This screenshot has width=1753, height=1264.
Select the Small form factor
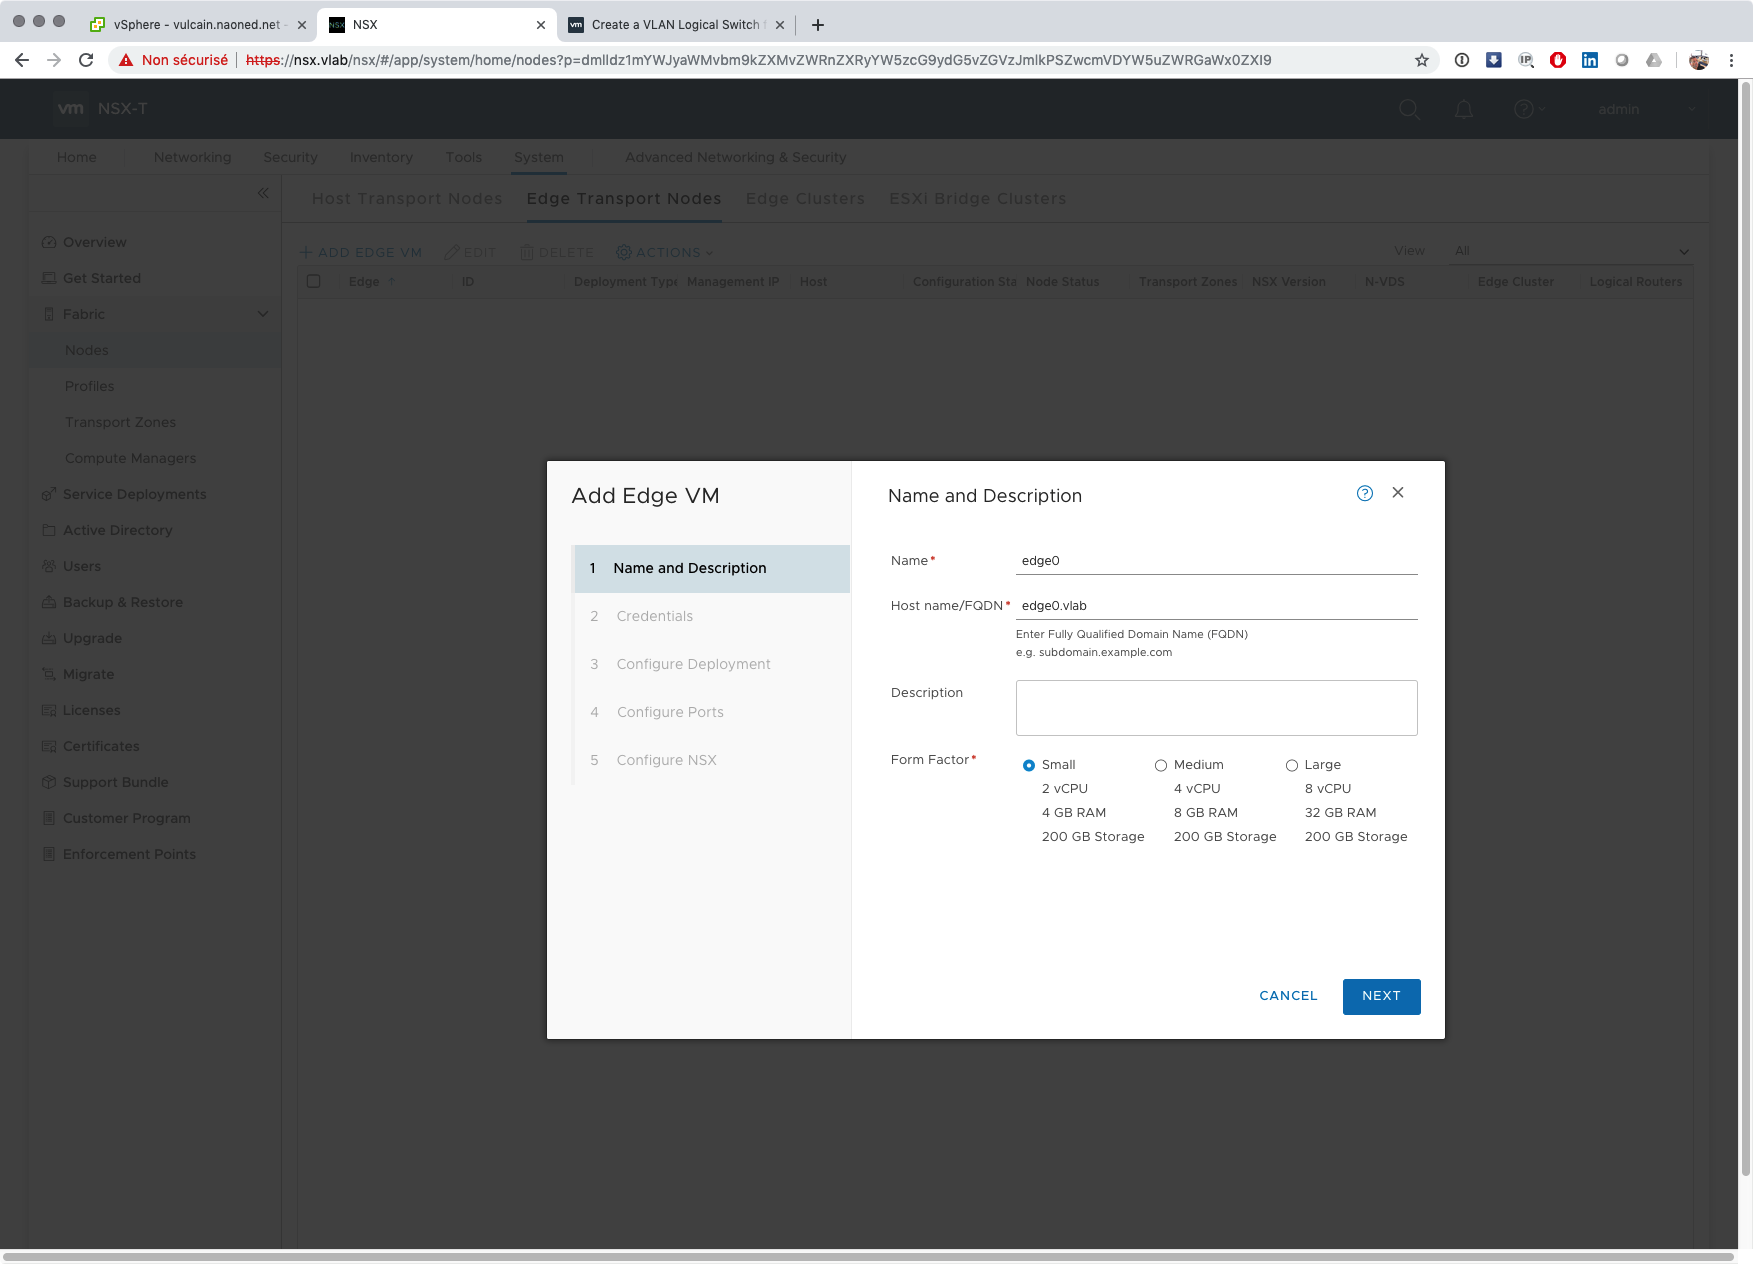point(1029,765)
